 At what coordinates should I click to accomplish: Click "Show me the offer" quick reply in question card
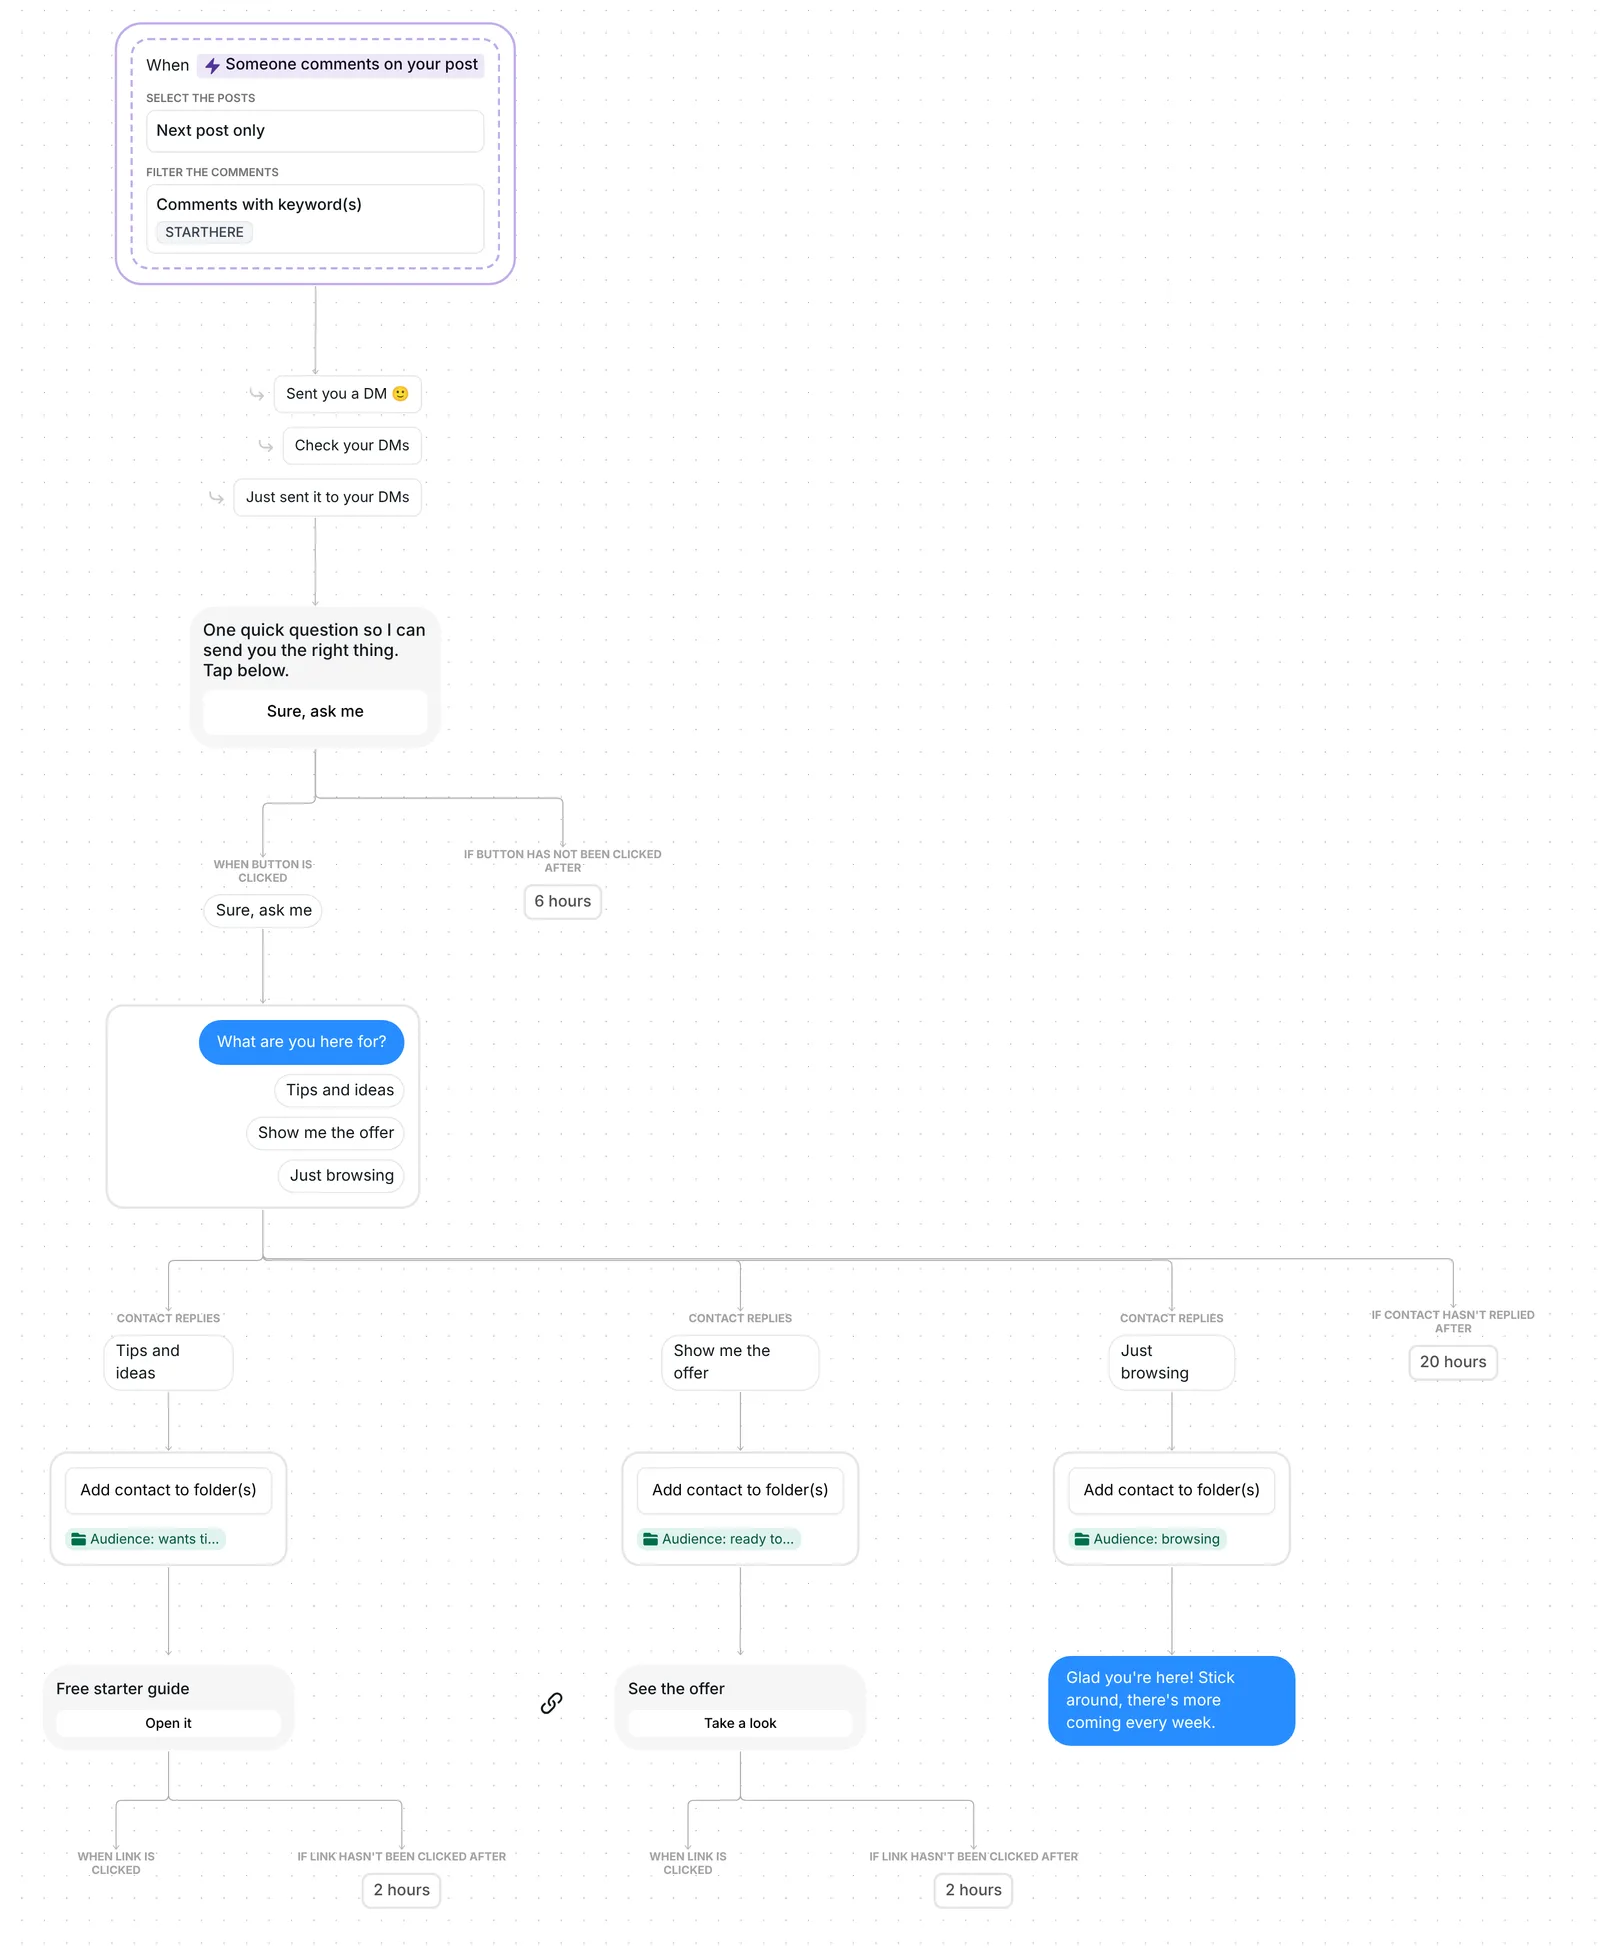pos(326,1133)
